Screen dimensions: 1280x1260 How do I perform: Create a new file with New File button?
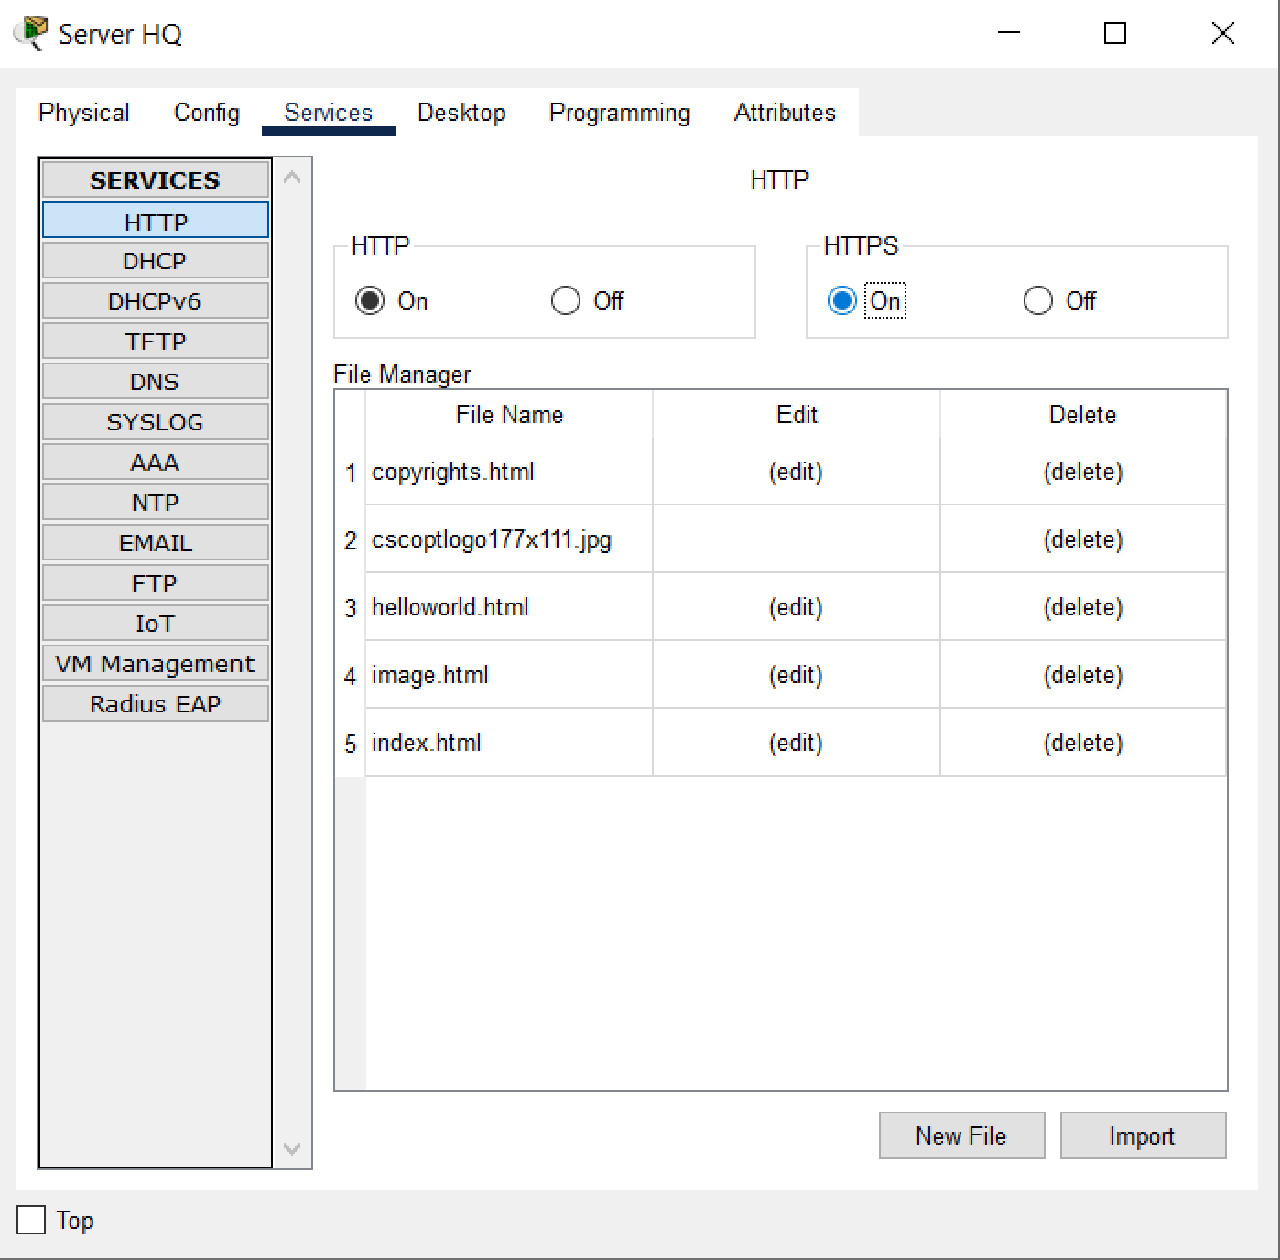960,1135
